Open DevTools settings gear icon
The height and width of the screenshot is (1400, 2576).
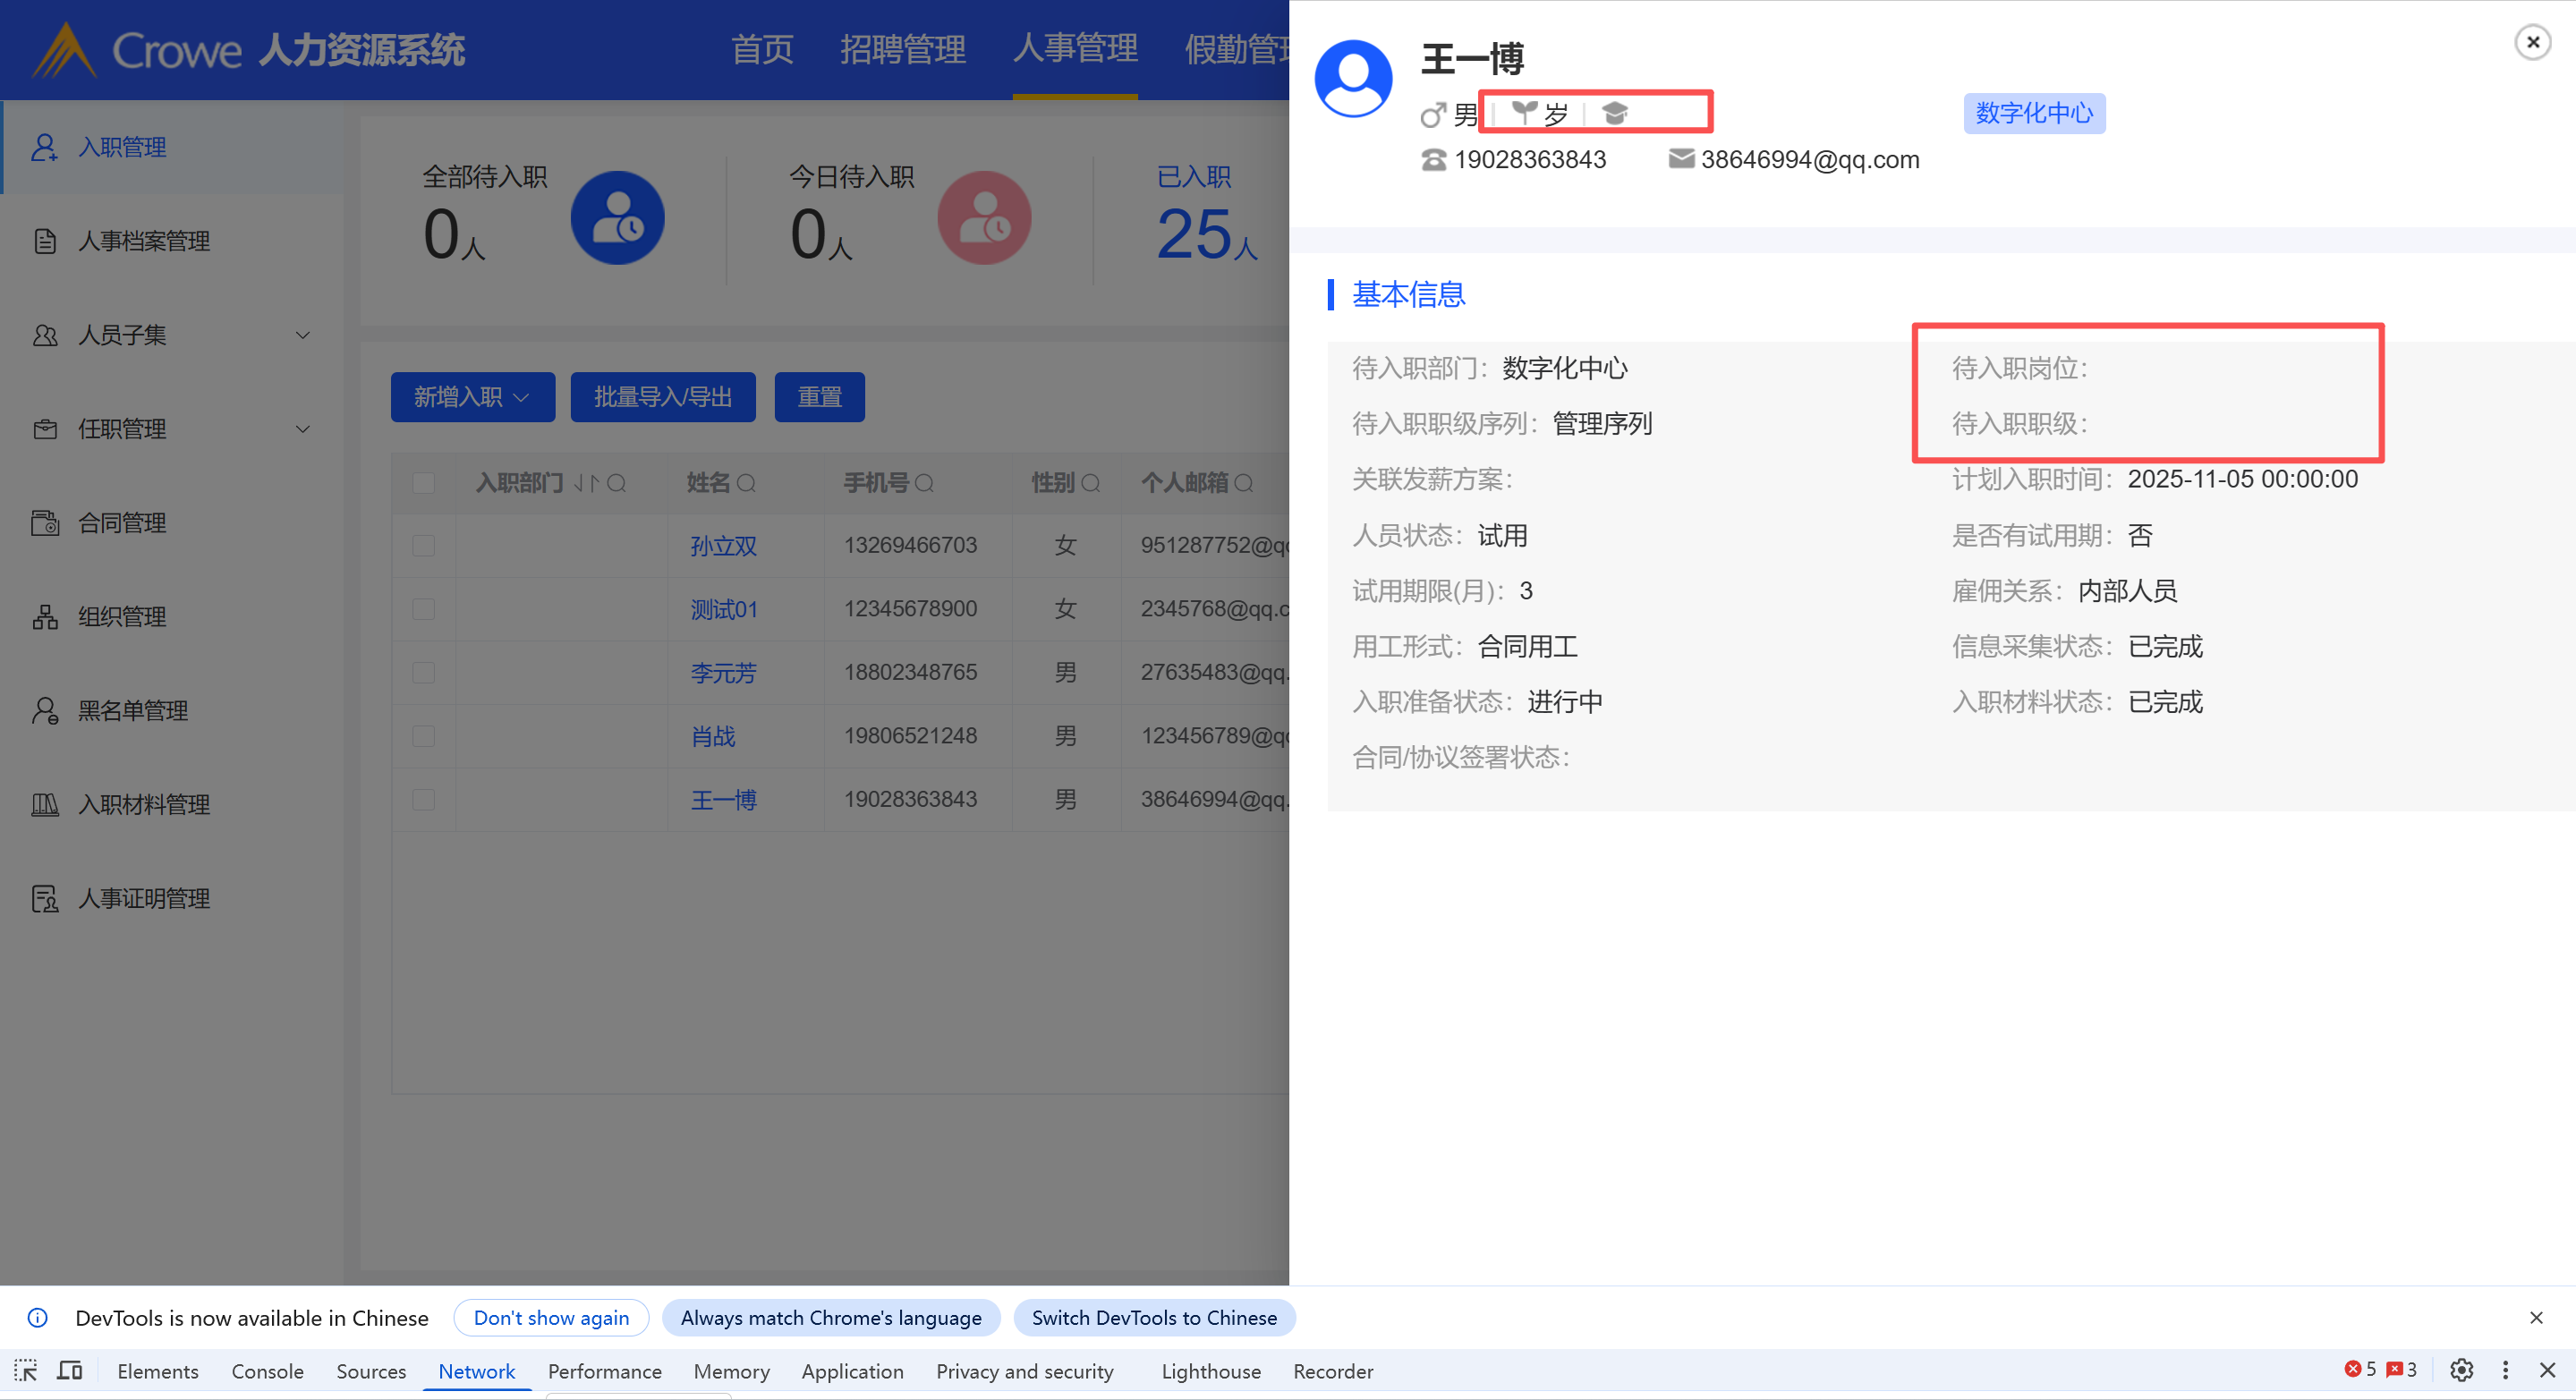coord(2461,1371)
